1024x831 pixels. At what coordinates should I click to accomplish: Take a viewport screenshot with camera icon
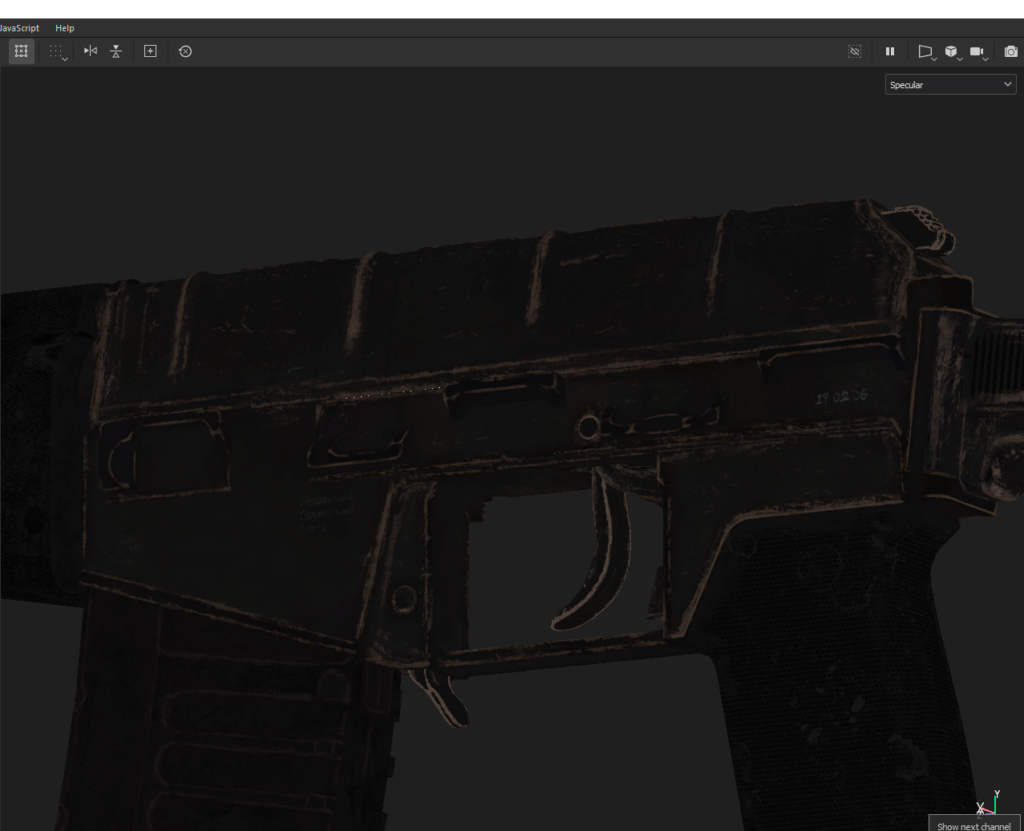[1010, 51]
